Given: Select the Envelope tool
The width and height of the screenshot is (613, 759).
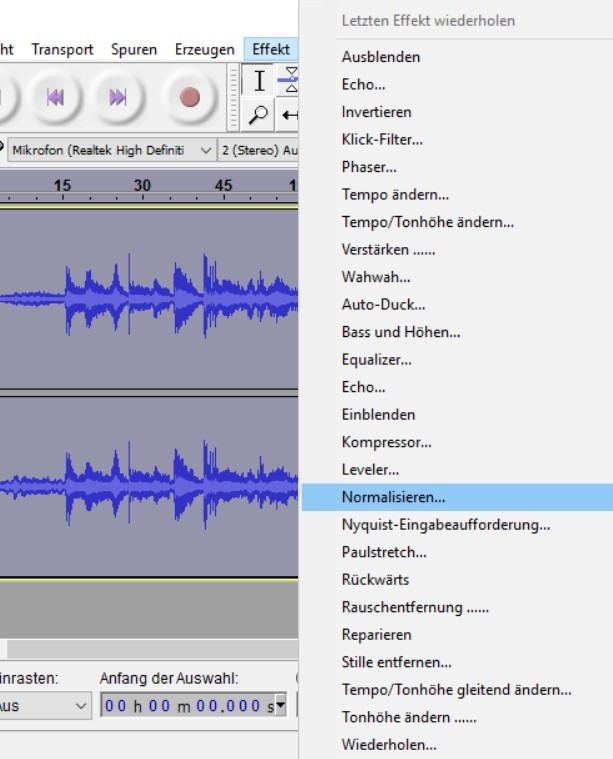Looking at the screenshot, I should coord(289,80).
